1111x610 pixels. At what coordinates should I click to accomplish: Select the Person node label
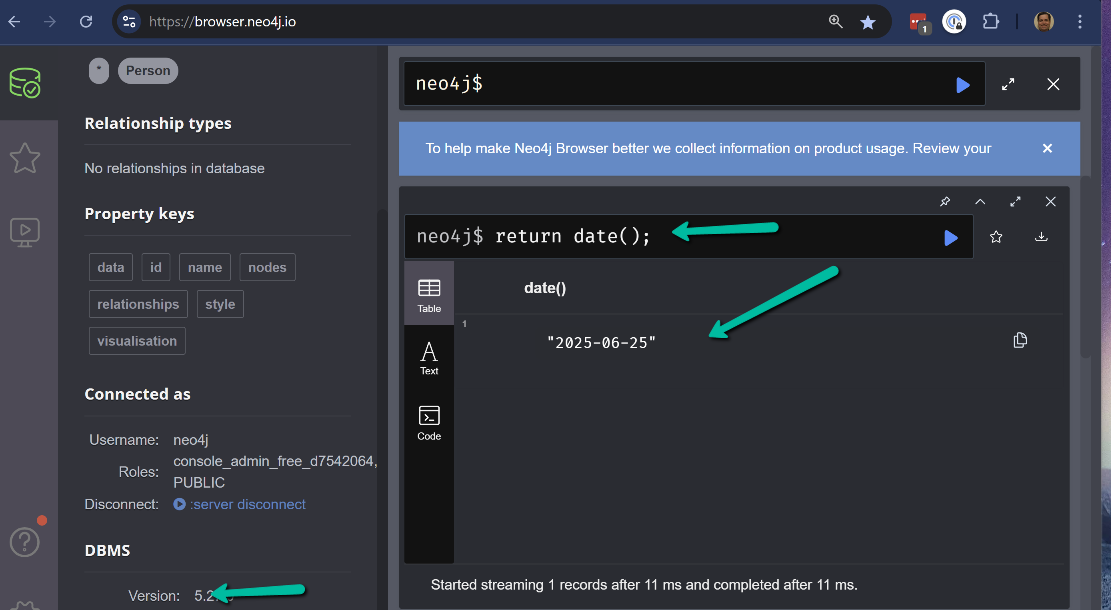(x=148, y=71)
